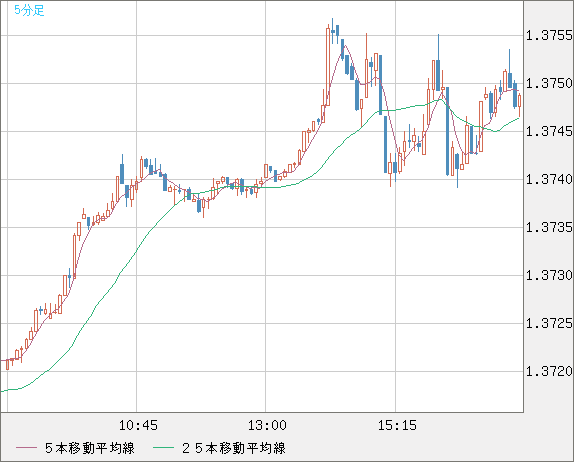The height and width of the screenshot is (462, 574).
Task: Select the 1.3740 price axis label
Action: pos(549,179)
